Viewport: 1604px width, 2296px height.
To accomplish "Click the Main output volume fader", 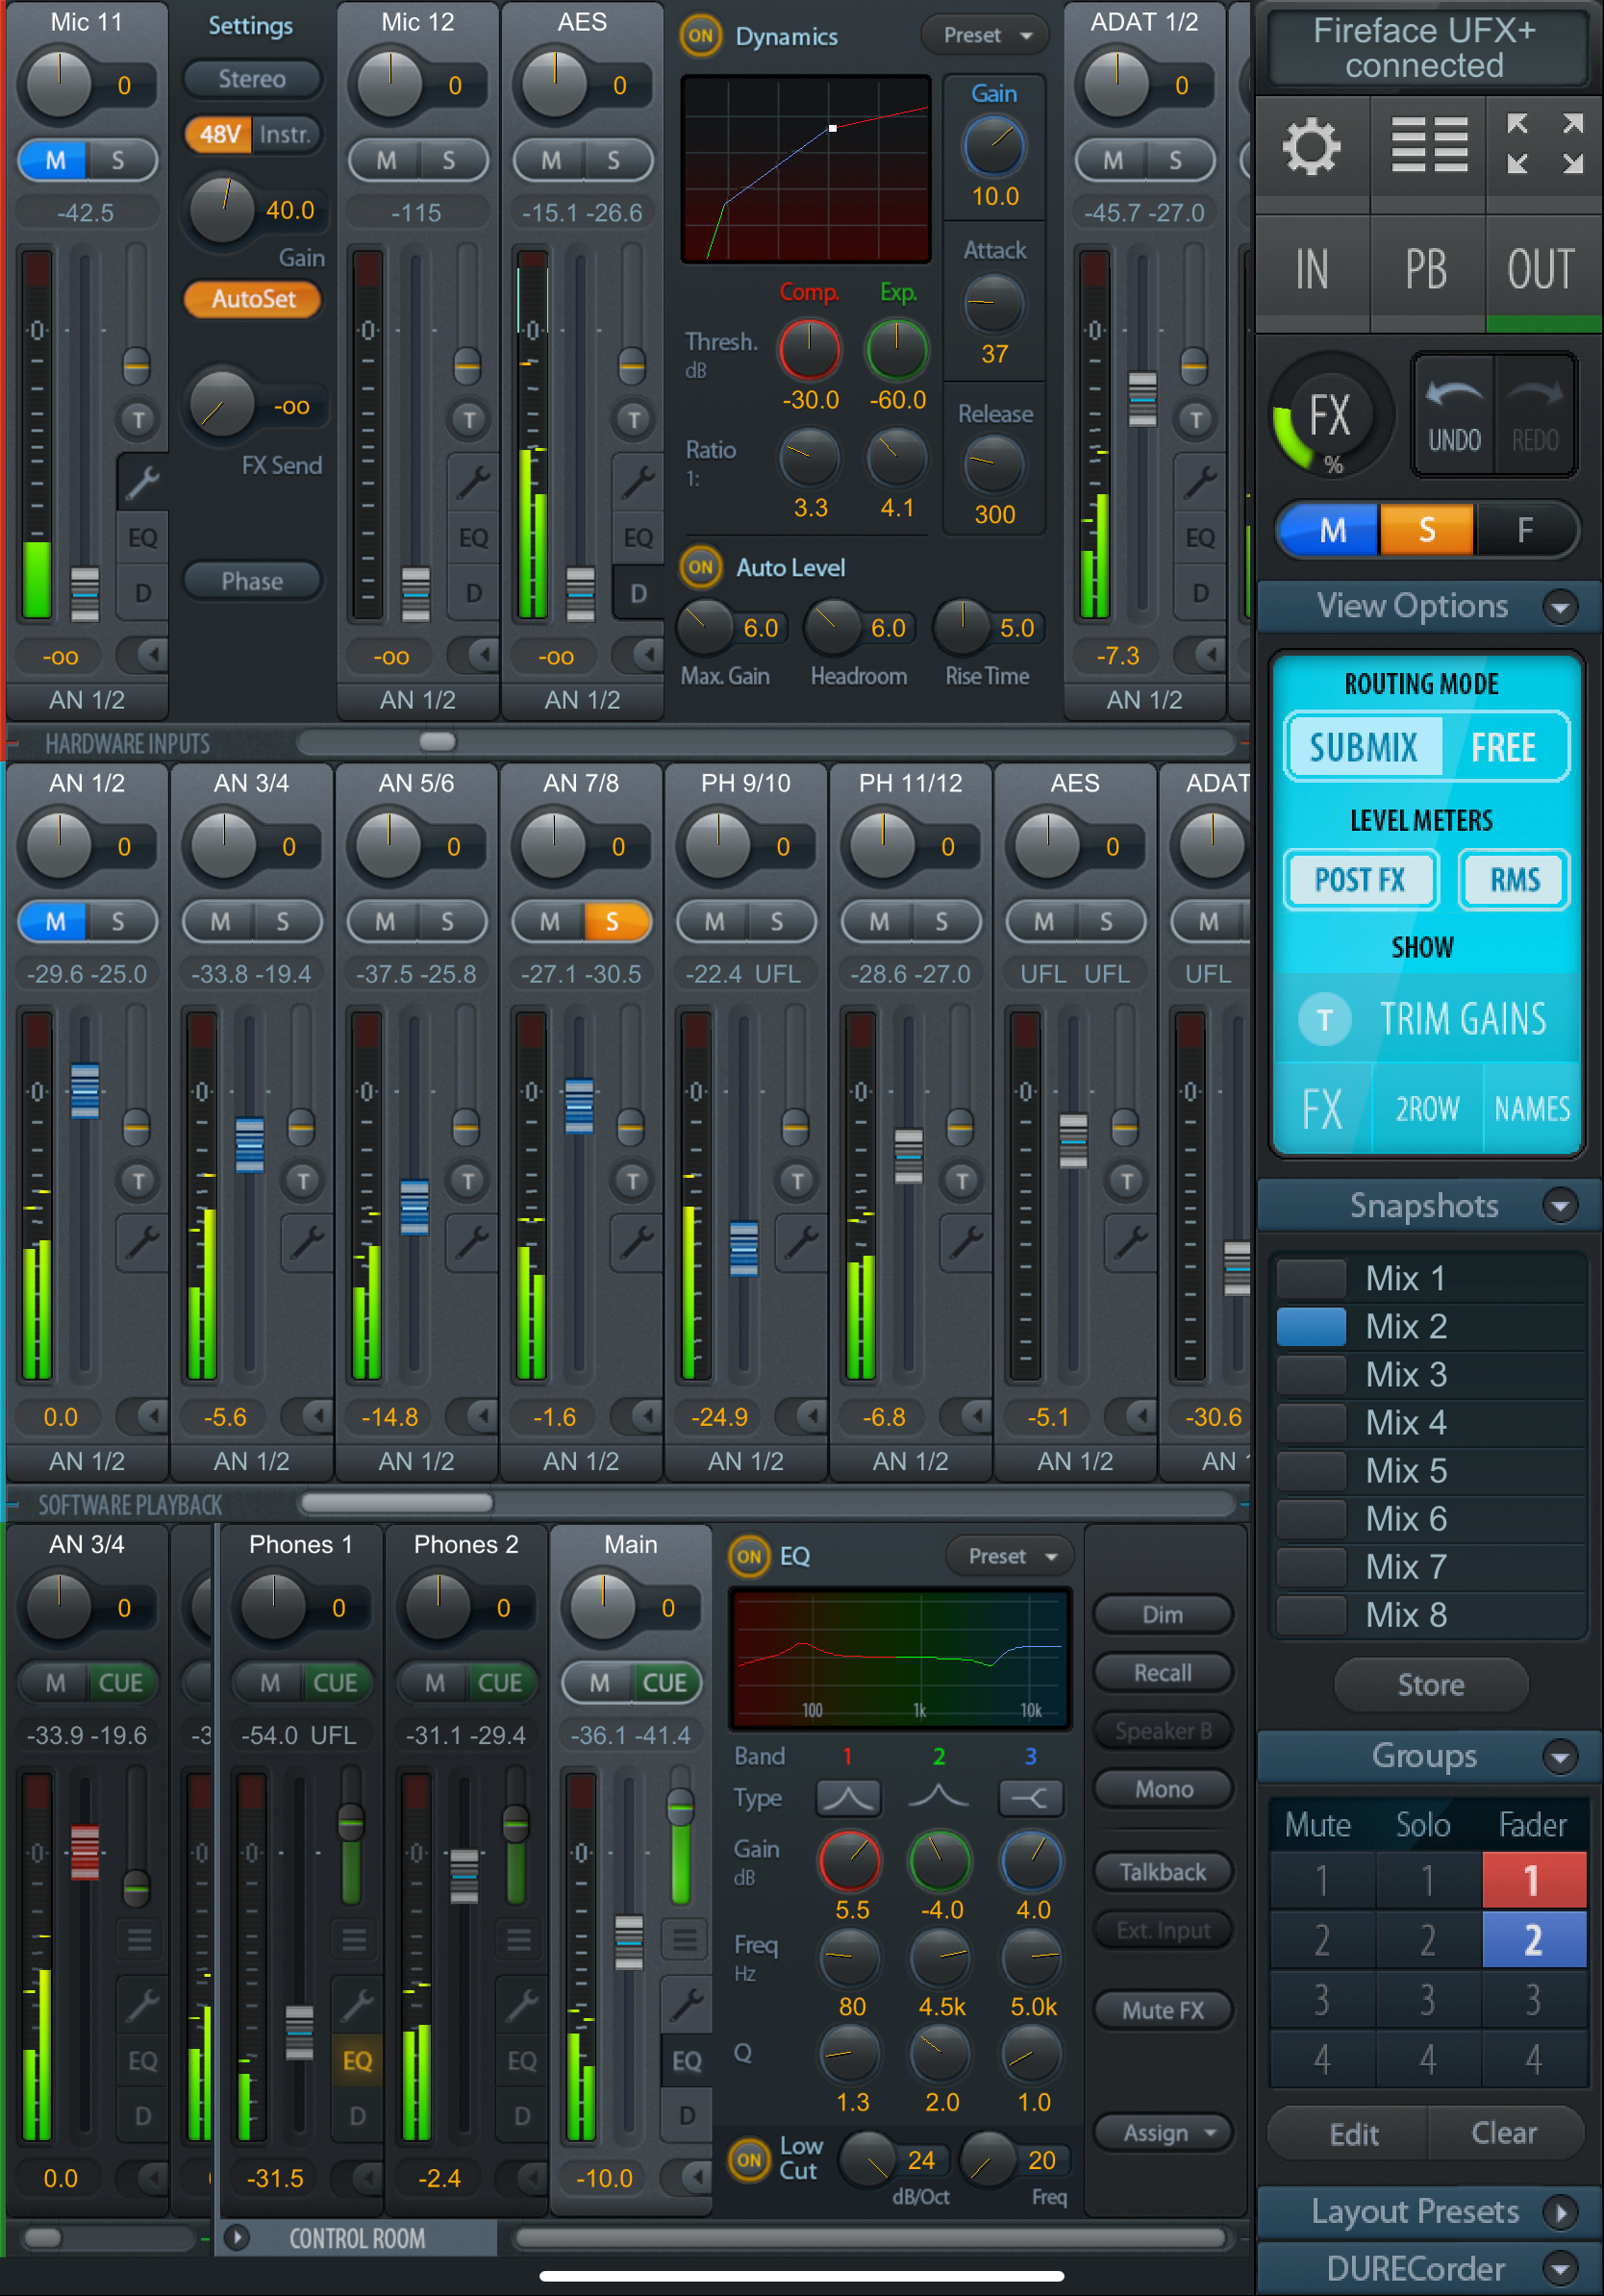I will [x=628, y=1941].
